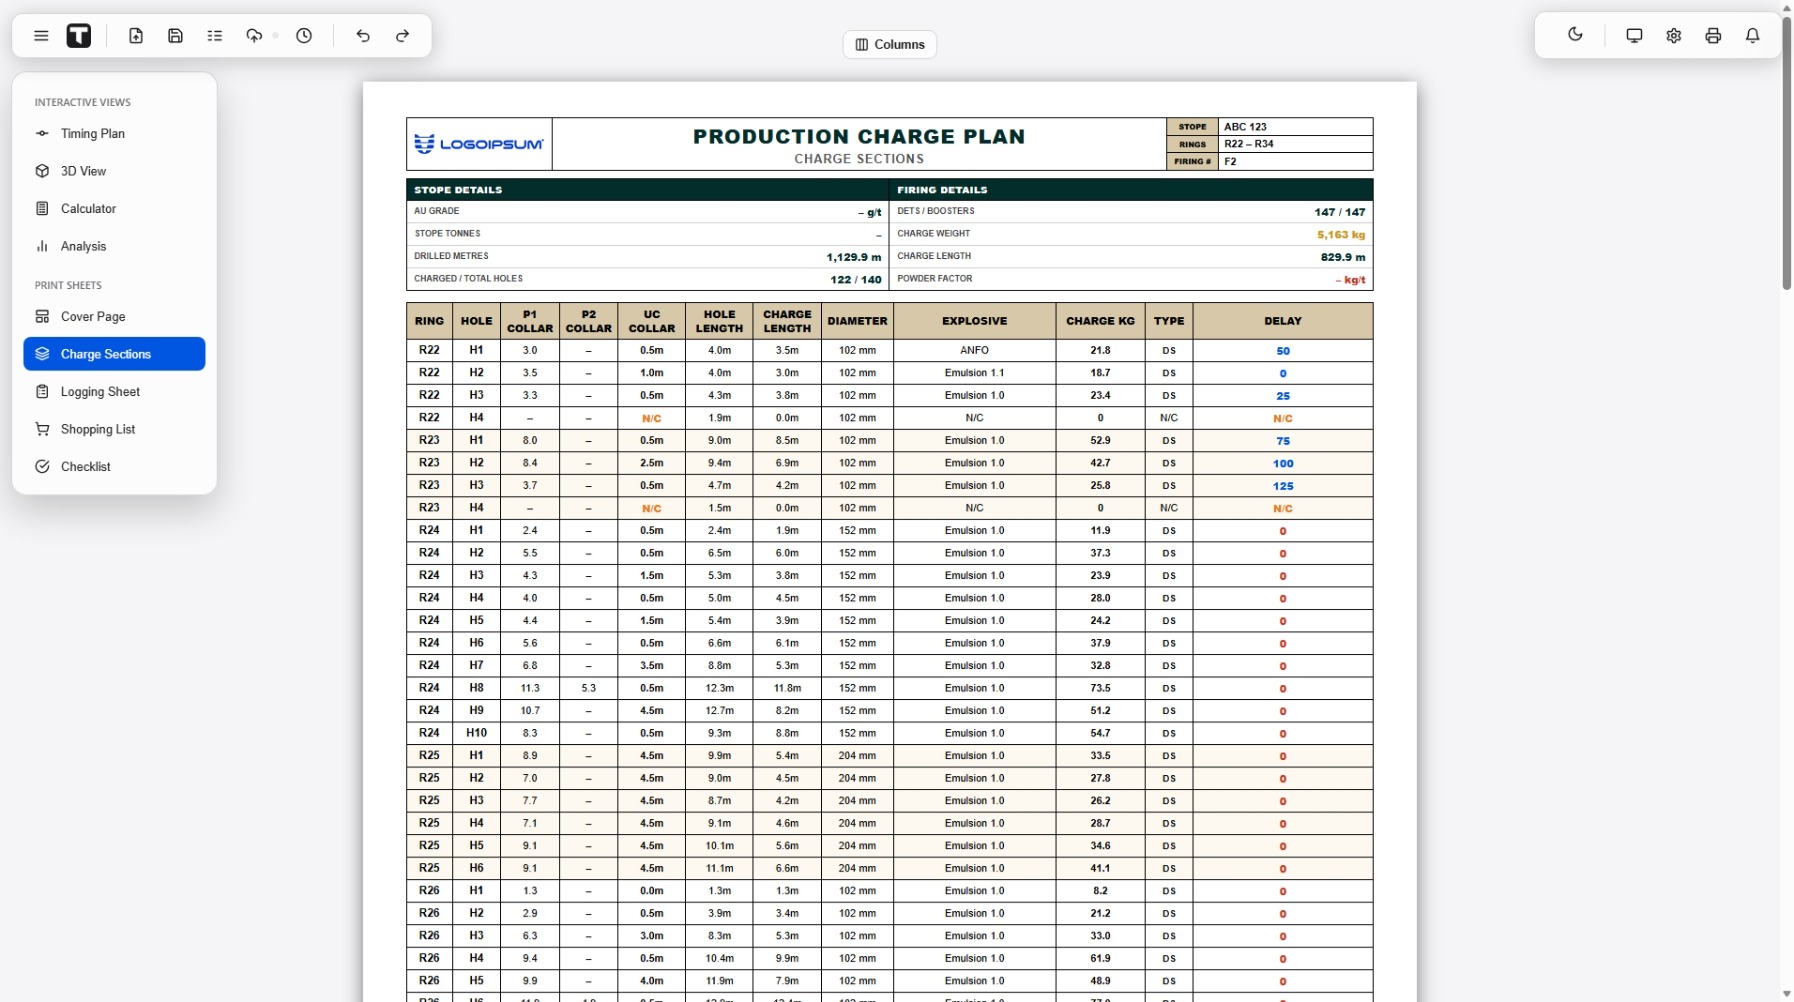
Task: Click the rings value R22 – R34
Action: [x=1249, y=144]
